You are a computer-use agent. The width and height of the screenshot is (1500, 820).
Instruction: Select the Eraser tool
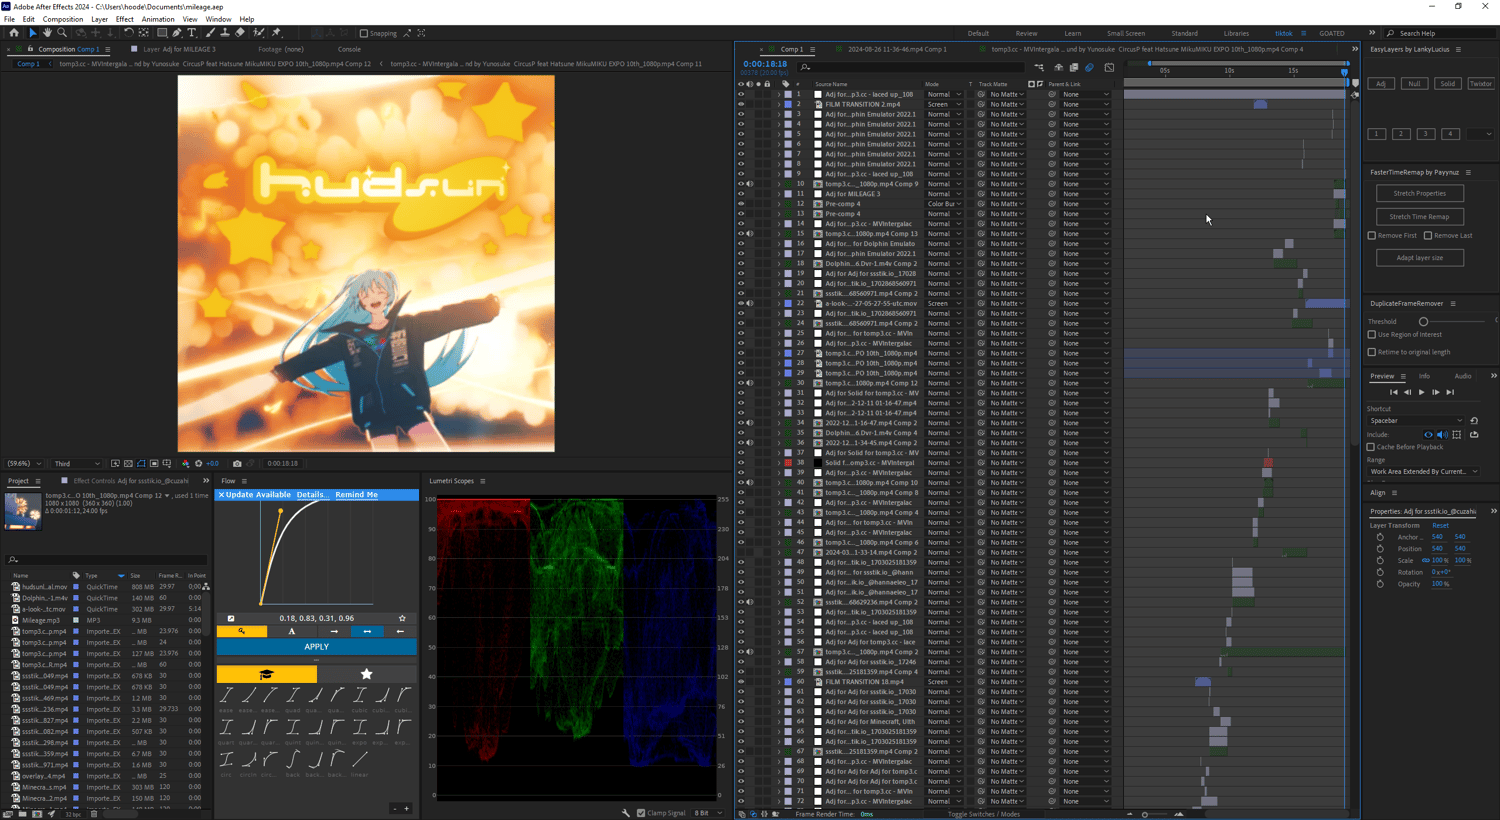coord(240,33)
